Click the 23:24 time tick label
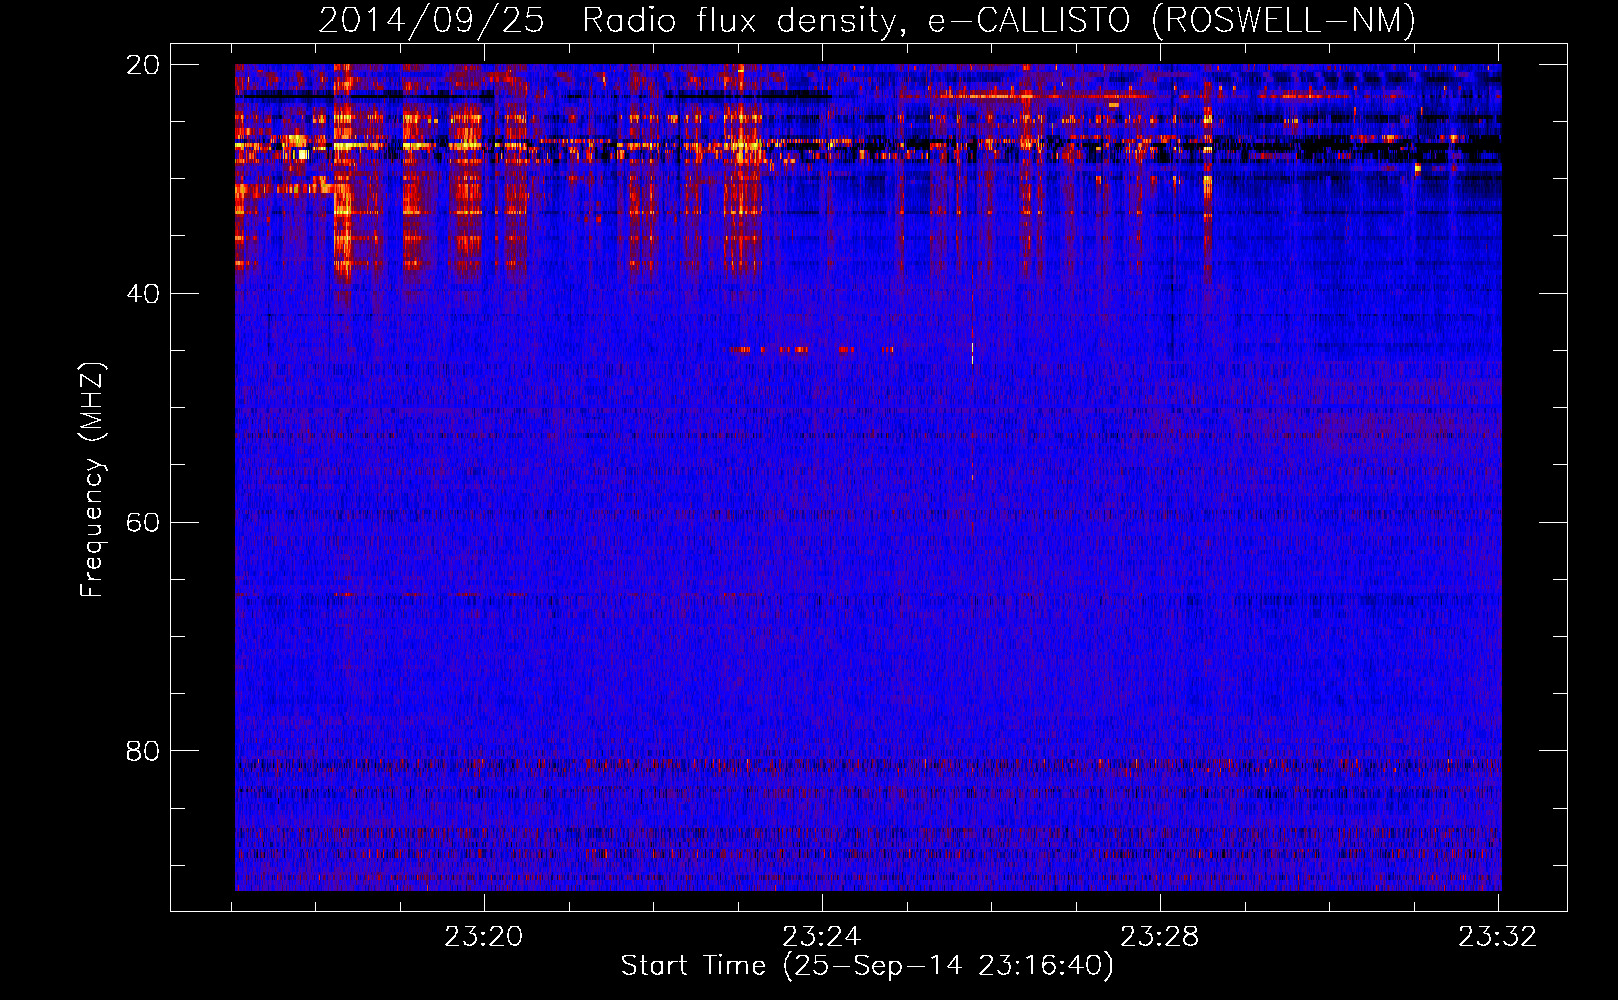Image resolution: width=1618 pixels, height=1000 pixels. pyautogui.click(x=822, y=937)
